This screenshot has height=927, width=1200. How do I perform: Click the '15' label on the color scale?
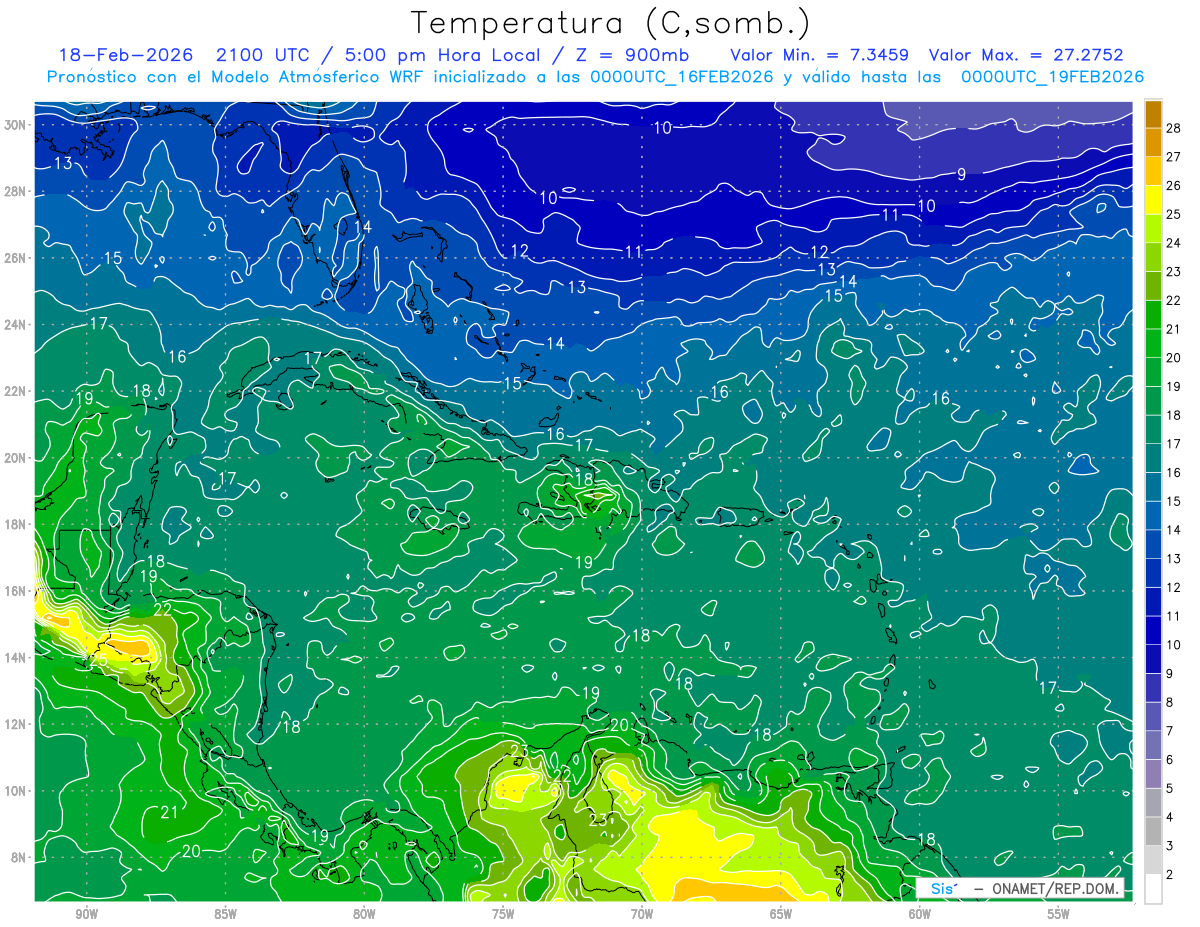(x=1175, y=501)
